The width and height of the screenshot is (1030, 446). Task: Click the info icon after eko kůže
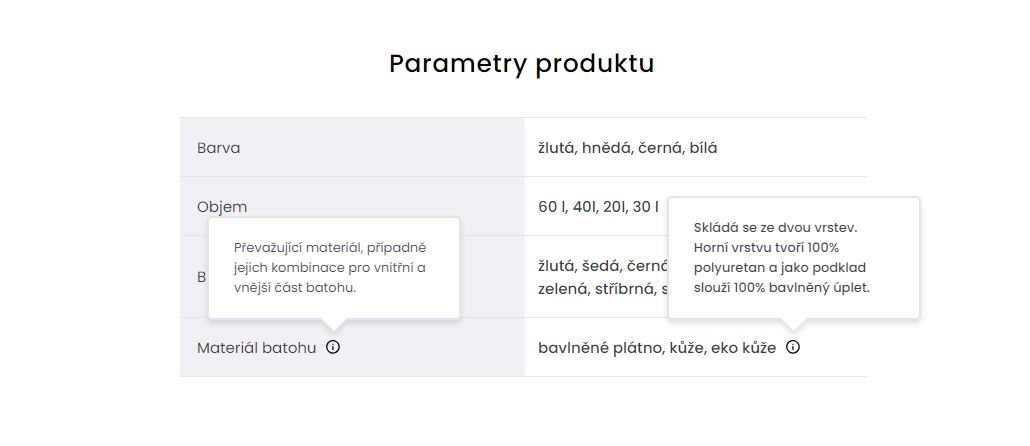tap(793, 347)
